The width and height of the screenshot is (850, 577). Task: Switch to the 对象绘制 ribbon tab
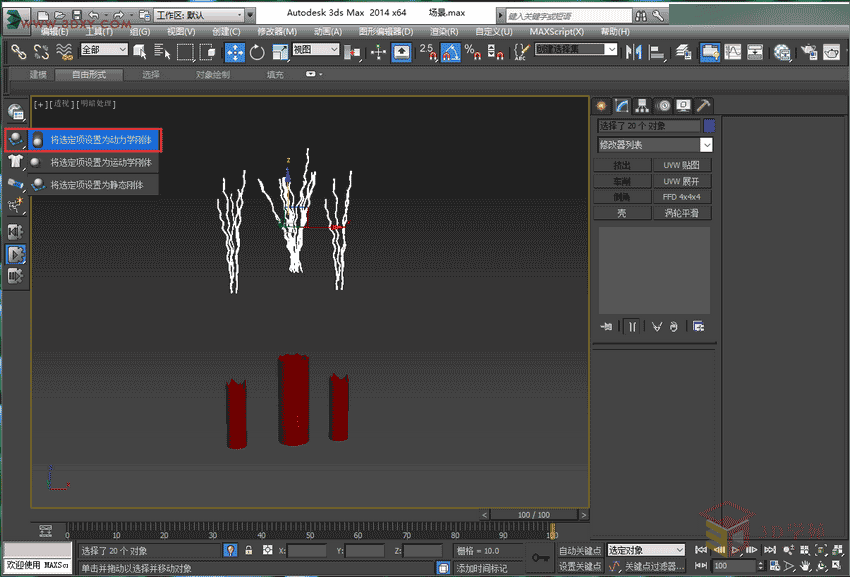[212, 74]
